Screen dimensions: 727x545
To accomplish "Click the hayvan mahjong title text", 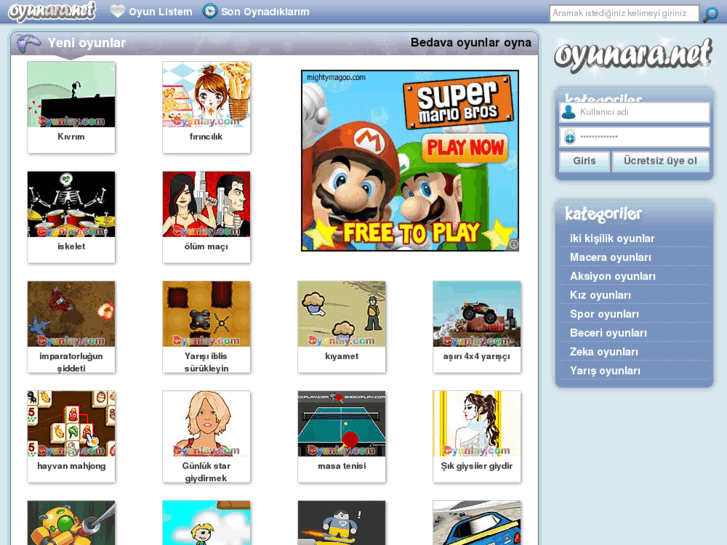I will [x=71, y=466].
